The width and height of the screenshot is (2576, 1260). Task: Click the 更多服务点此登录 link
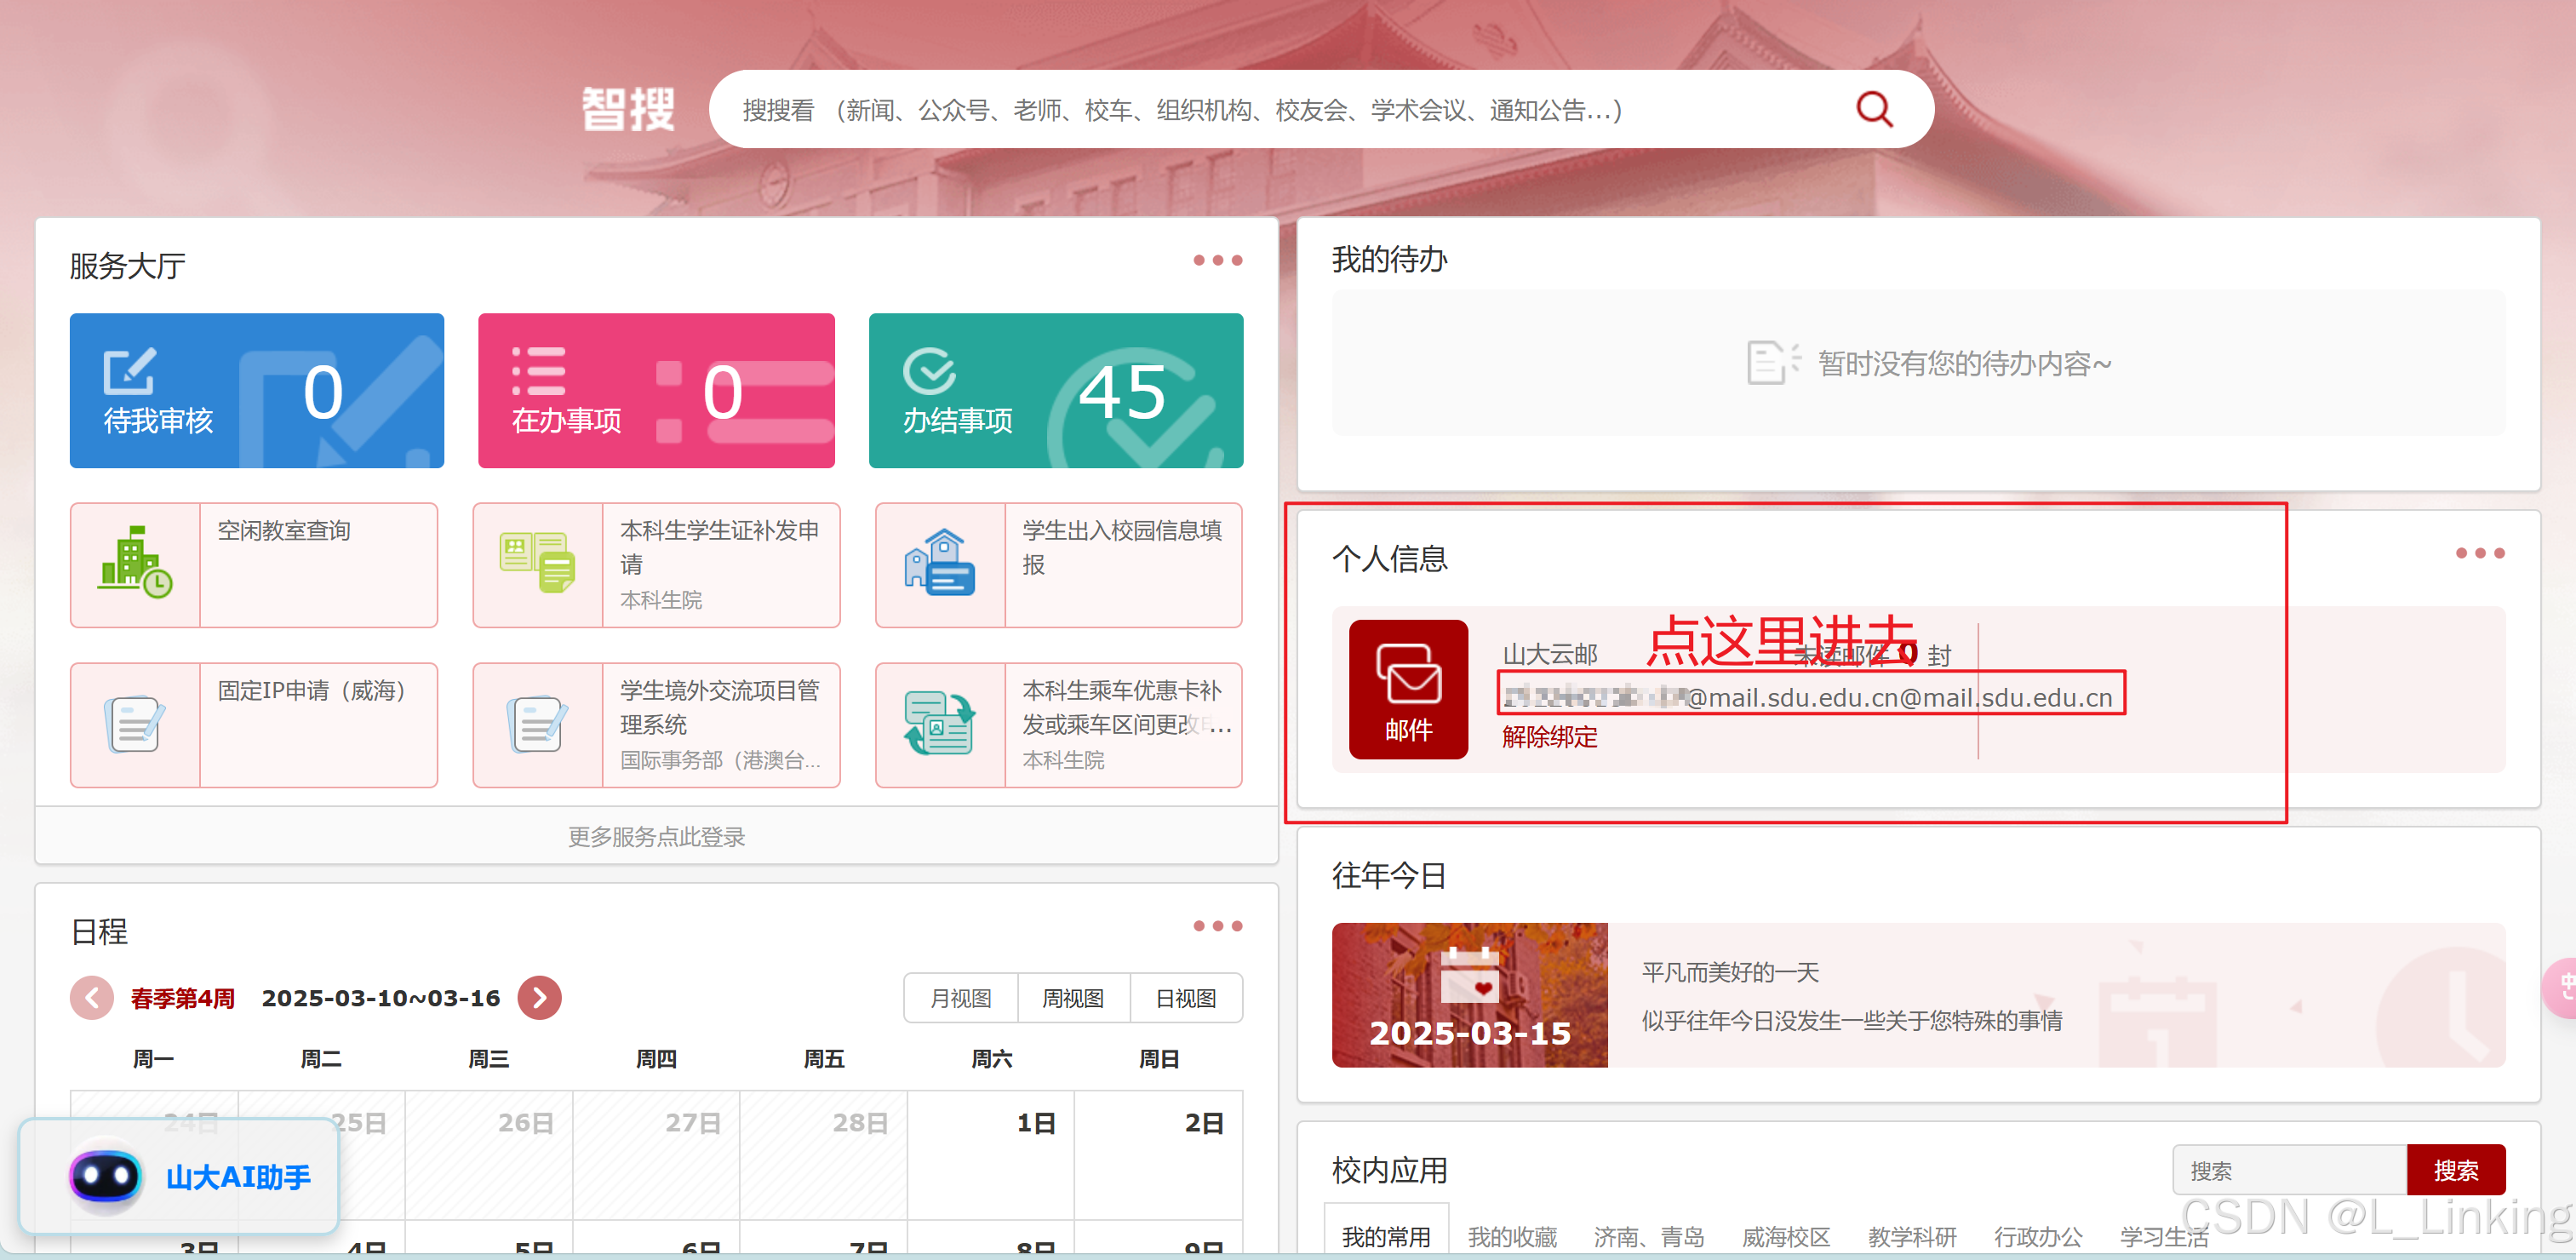pos(656,836)
